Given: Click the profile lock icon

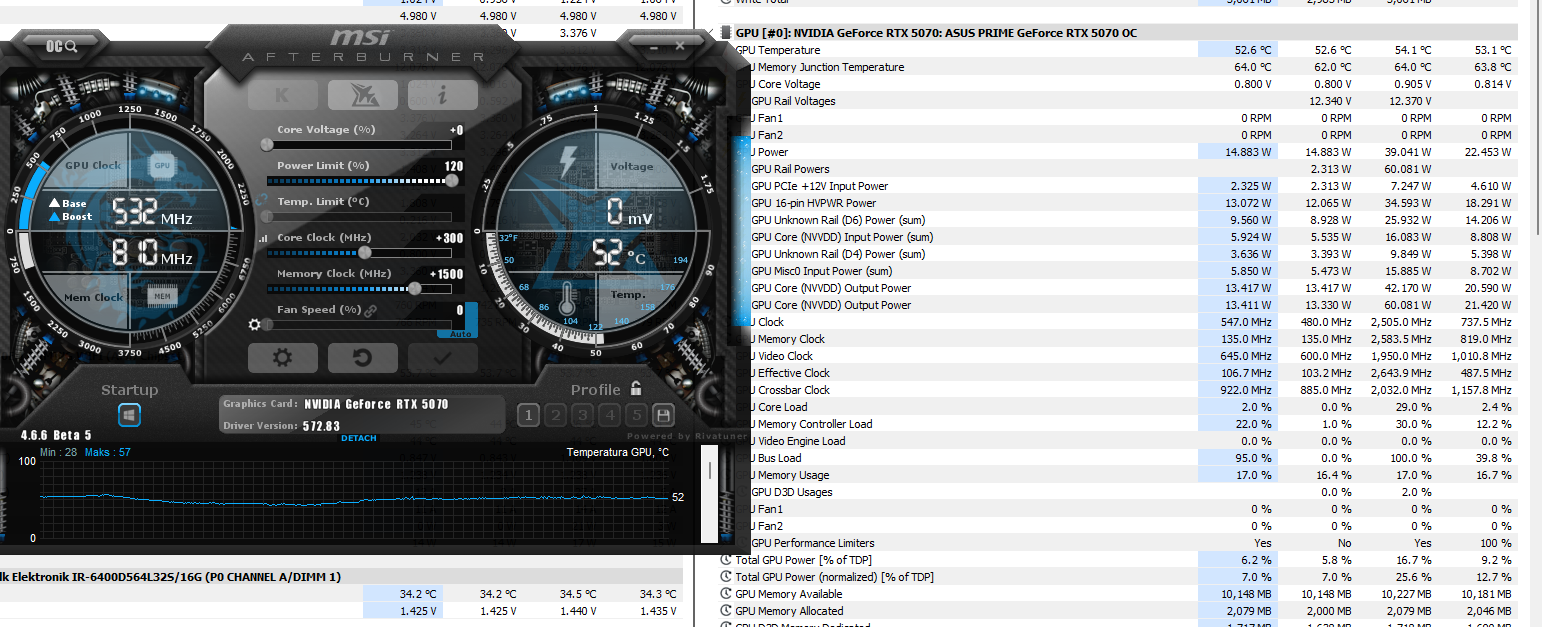Looking at the screenshot, I should [636, 389].
